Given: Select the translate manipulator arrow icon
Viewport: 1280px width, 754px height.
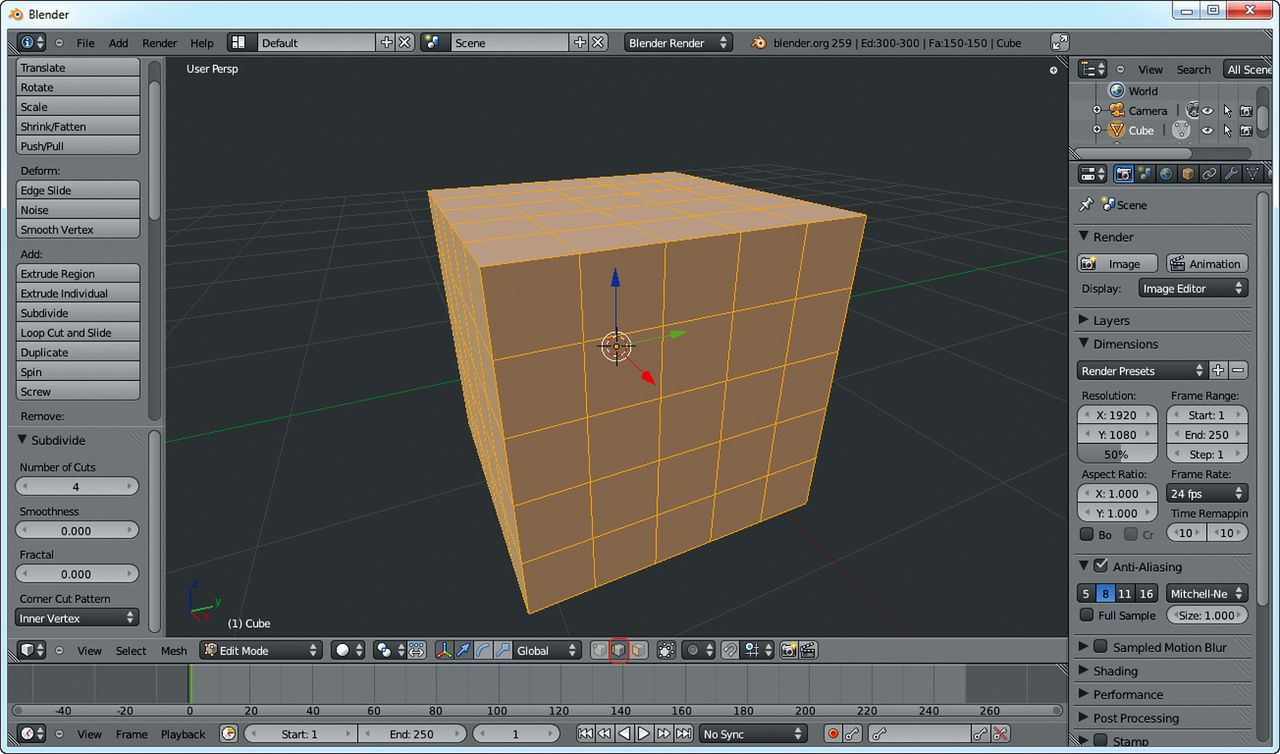Looking at the screenshot, I should click(463, 650).
